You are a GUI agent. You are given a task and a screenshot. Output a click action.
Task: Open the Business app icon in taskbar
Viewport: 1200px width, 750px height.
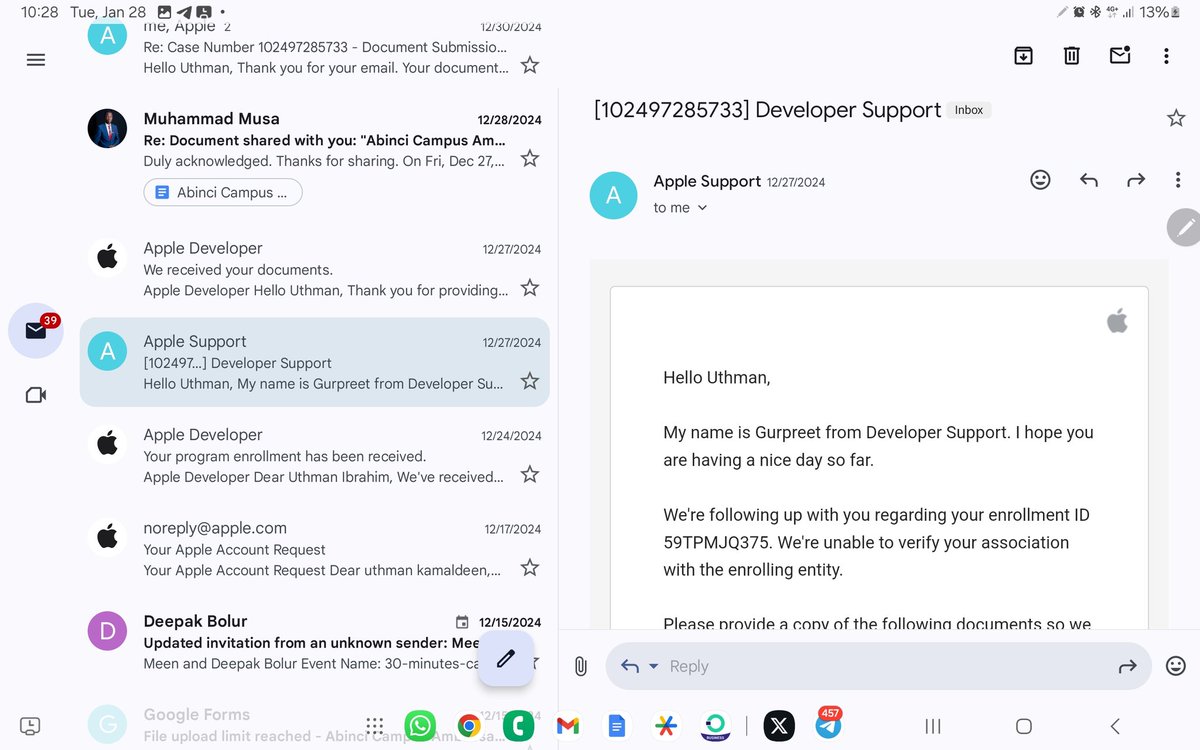pyautogui.click(x=715, y=726)
